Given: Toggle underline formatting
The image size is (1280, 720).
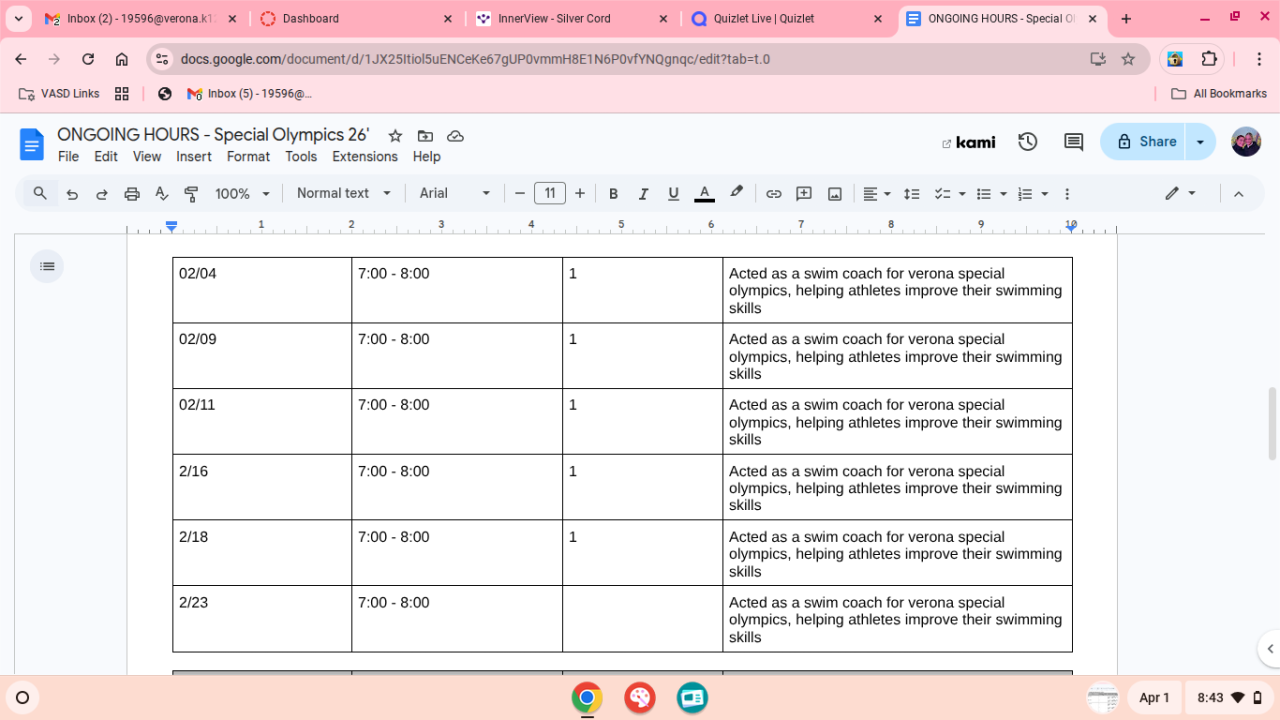Looking at the screenshot, I should tap(673, 194).
